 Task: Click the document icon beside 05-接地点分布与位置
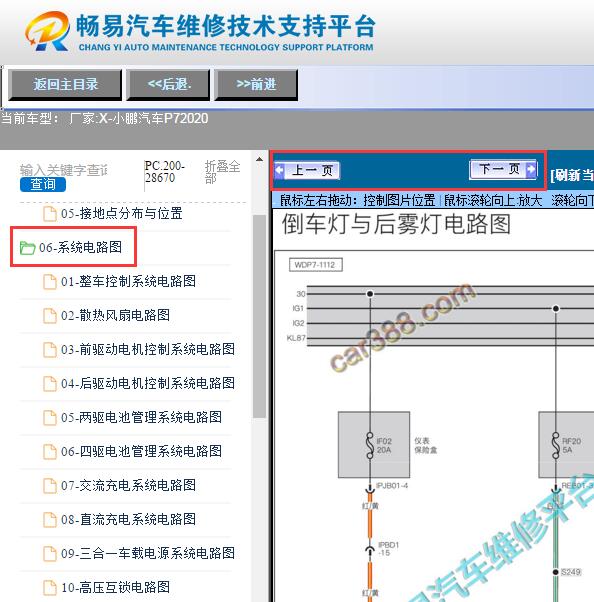pyautogui.click(x=50, y=214)
